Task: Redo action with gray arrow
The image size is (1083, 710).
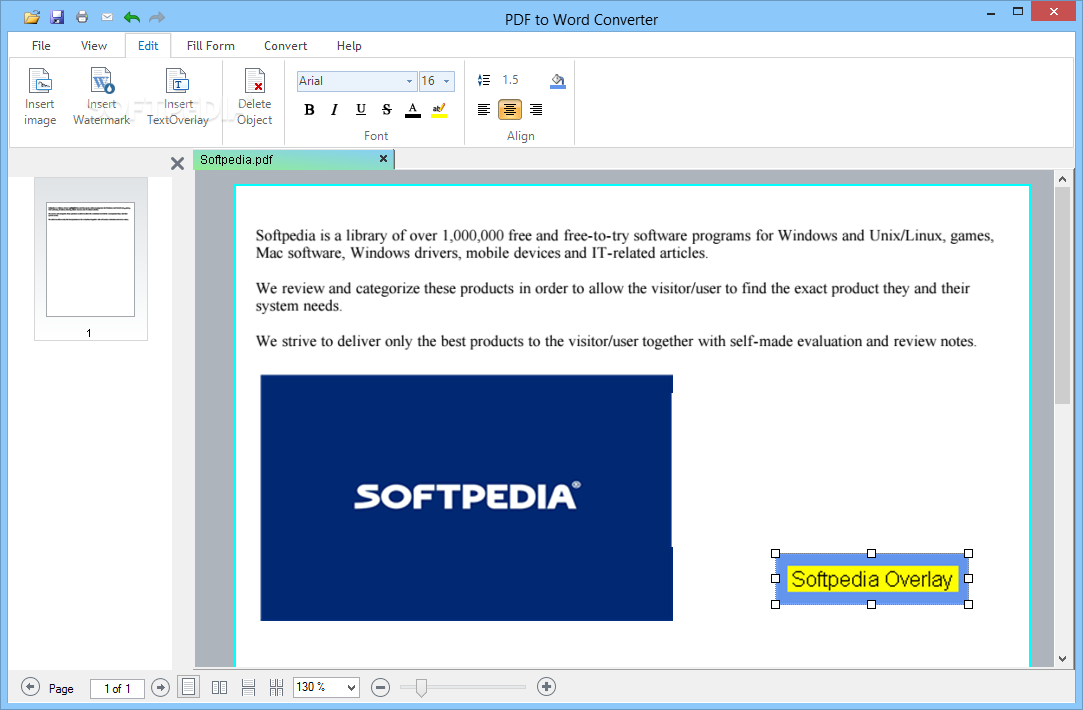Action: (157, 17)
